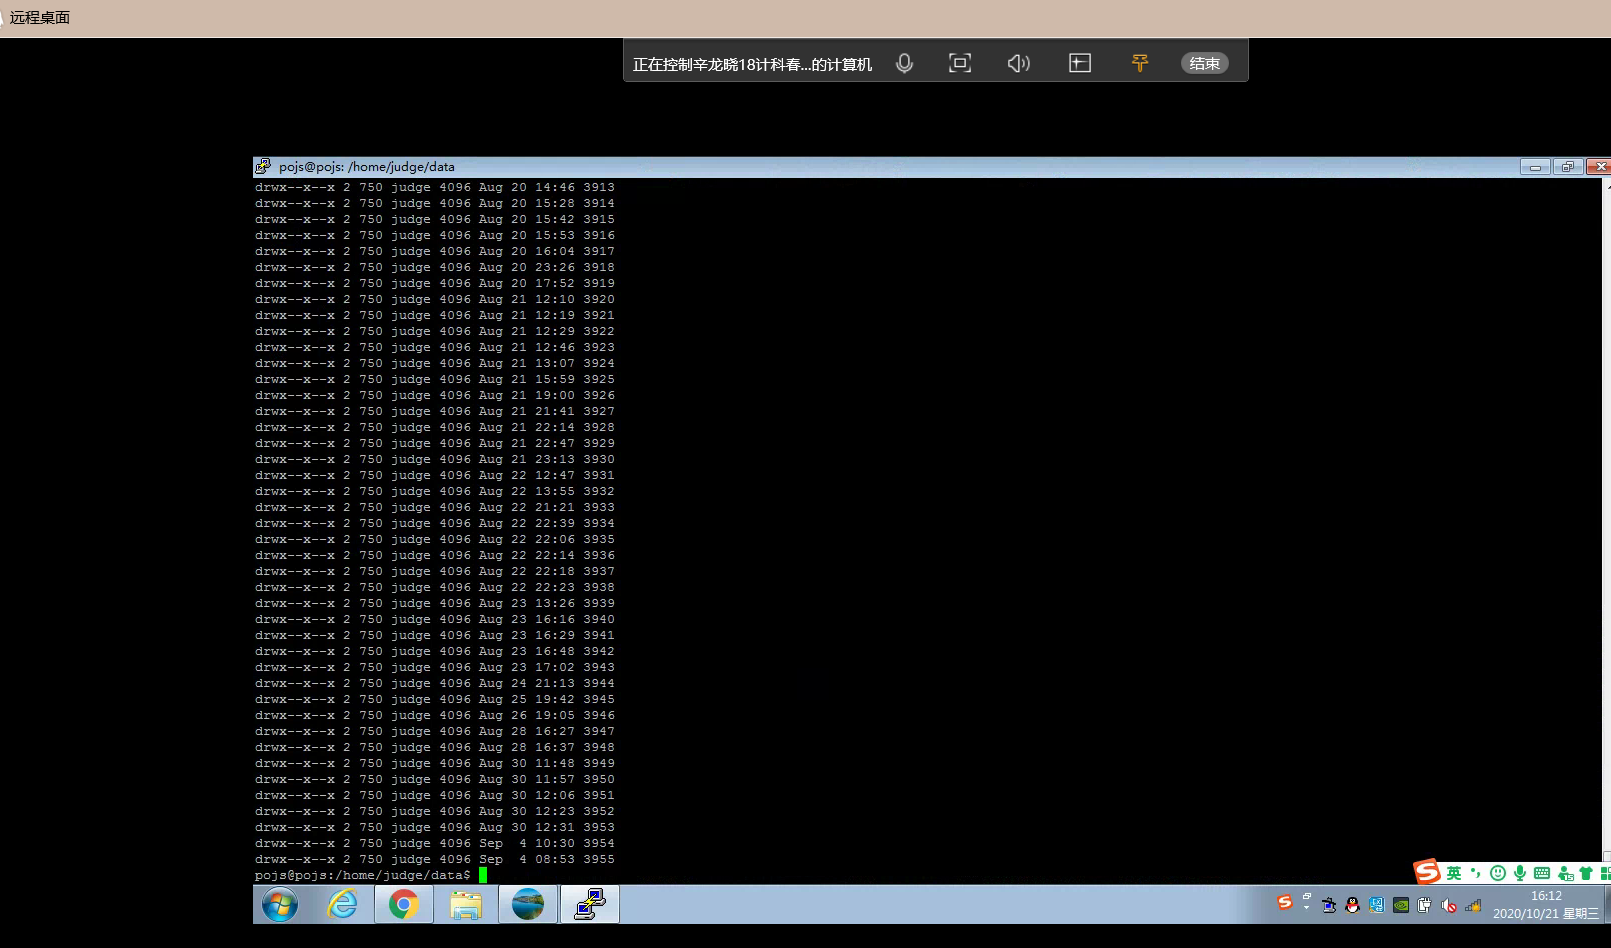Open the Sogou emoji smiley panel
The height and width of the screenshot is (948, 1611).
[1498, 873]
